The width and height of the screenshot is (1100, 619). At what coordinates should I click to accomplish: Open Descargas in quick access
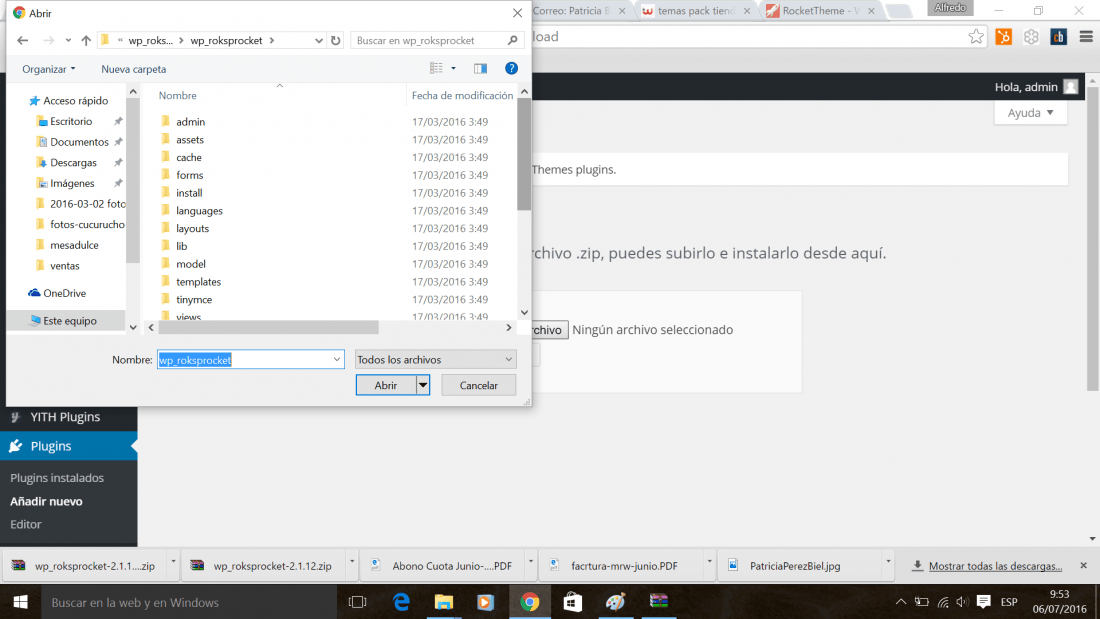point(73,163)
